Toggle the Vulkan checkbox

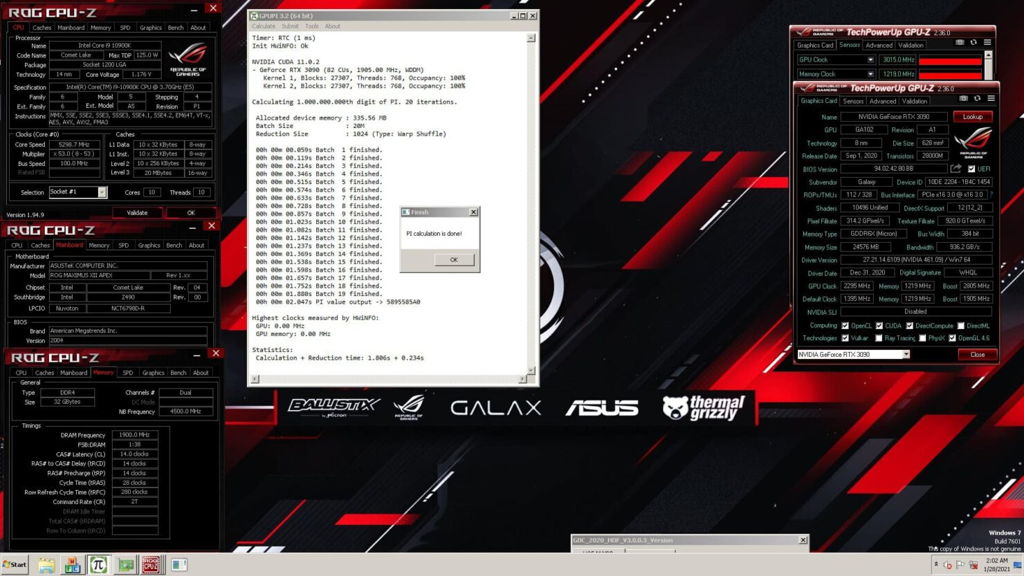tap(845, 338)
